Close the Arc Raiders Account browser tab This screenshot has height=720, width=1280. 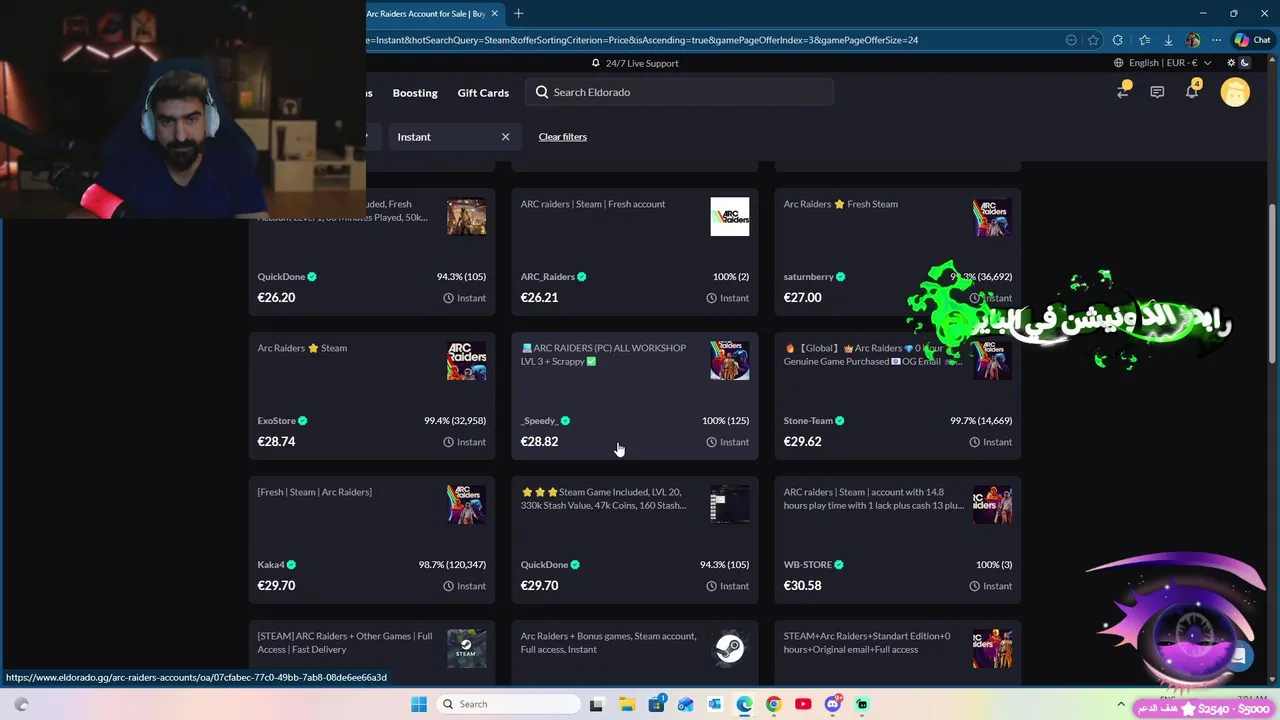[x=494, y=14]
